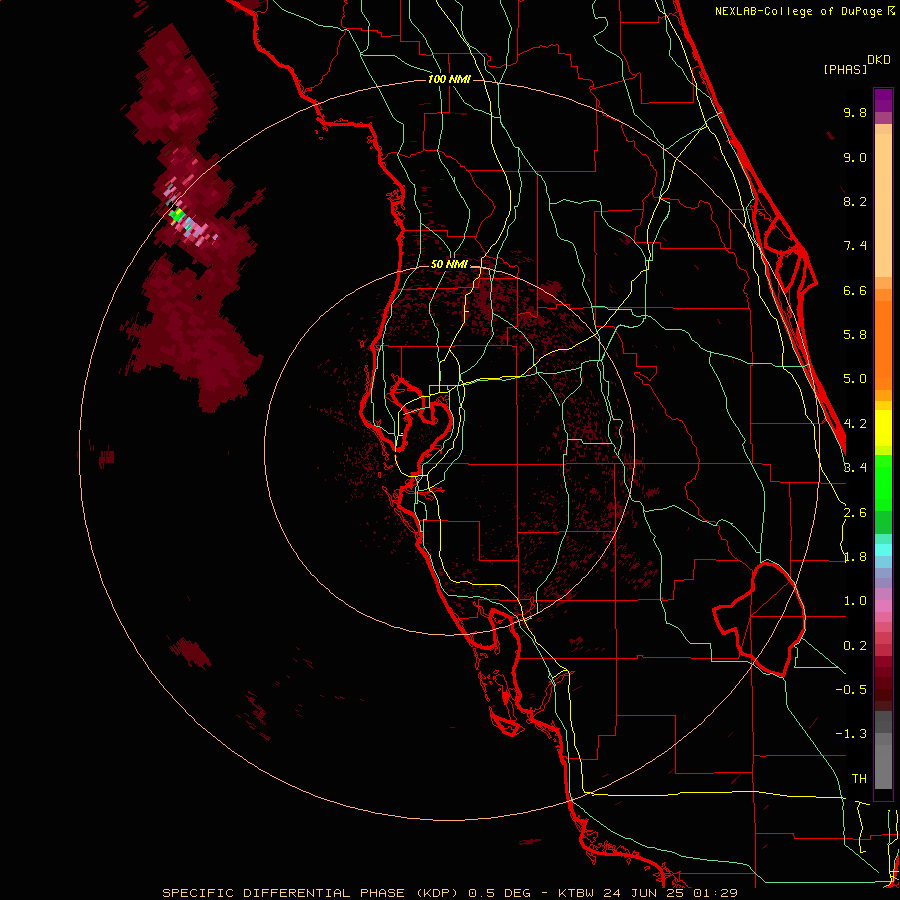Click the peach segment of the color bar

883,201
